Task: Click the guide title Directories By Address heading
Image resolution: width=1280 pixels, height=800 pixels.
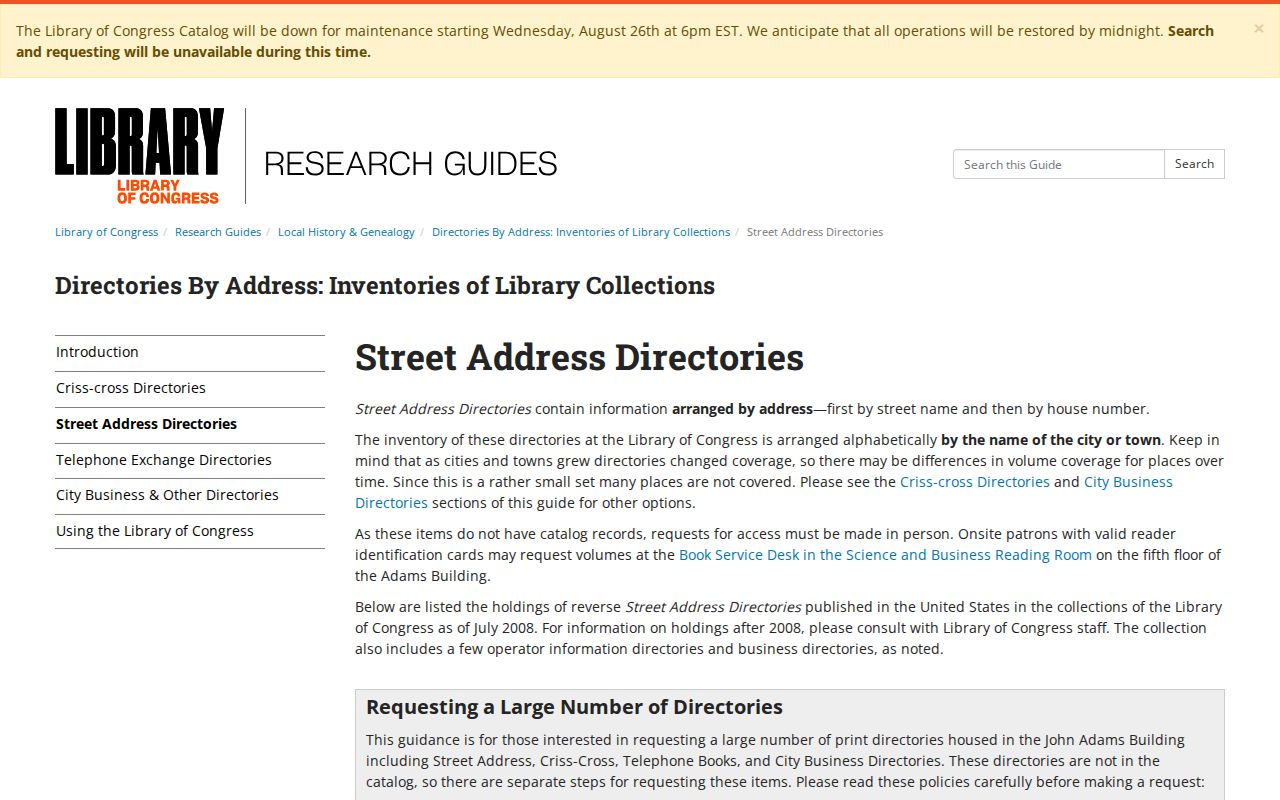Action: pyautogui.click(x=385, y=286)
